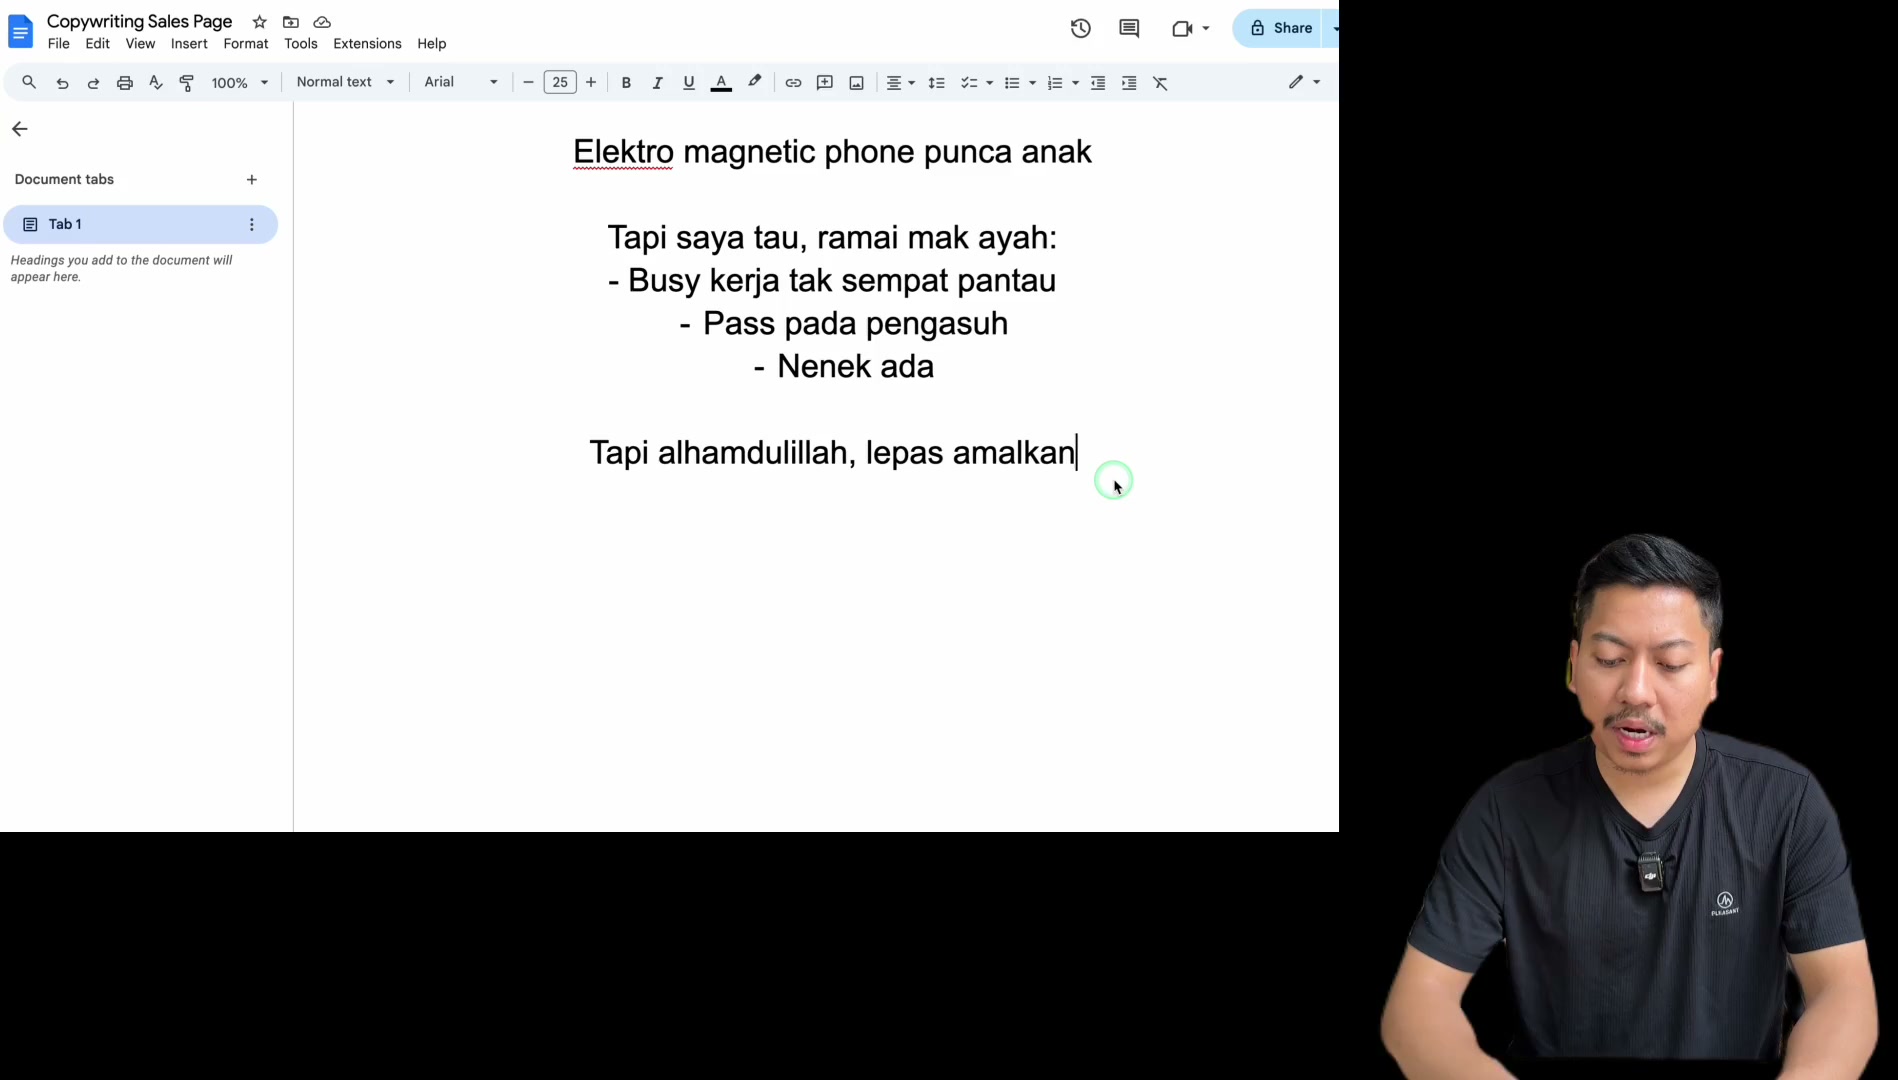Toggle italic formatting
Viewport: 1898px width, 1080px height.
click(657, 83)
